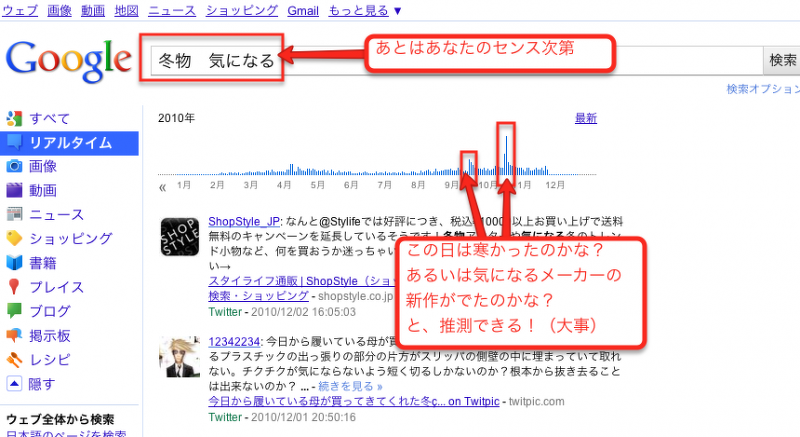Click the レシピ utensils icon
The width and height of the screenshot is (800, 437).
tap(14, 359)
